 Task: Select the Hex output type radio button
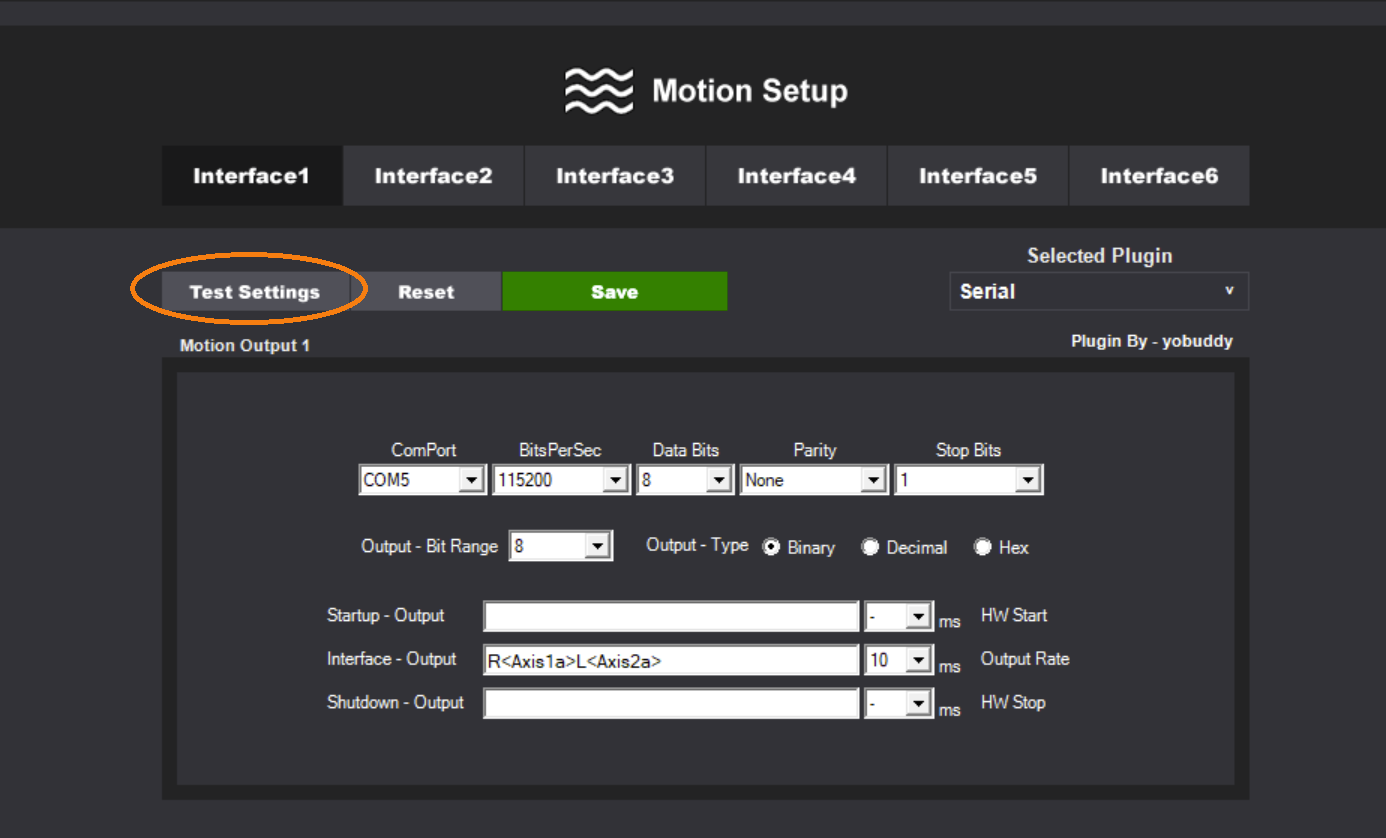coord(983,547)
